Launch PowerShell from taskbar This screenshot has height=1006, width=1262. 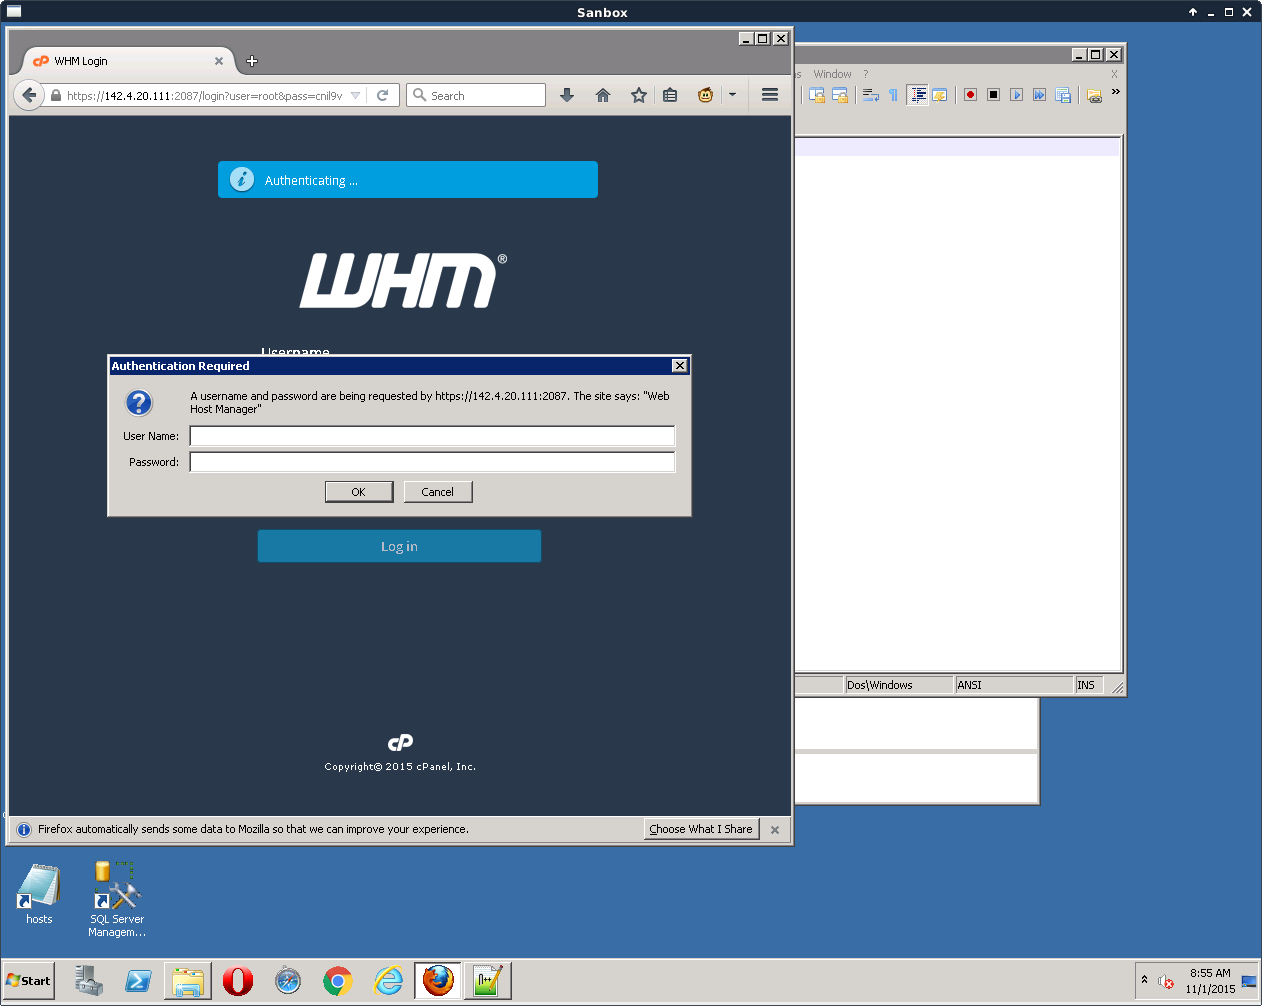point(138,981)
